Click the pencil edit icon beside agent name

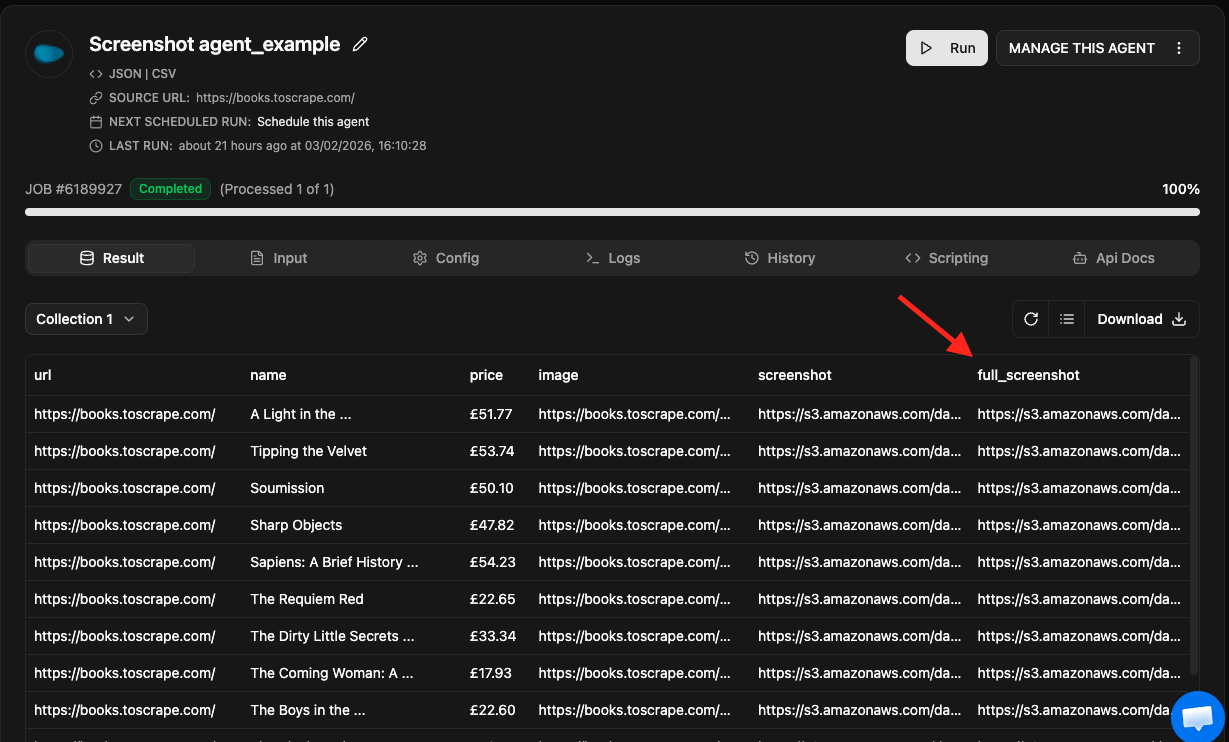[x=360, y=44]
